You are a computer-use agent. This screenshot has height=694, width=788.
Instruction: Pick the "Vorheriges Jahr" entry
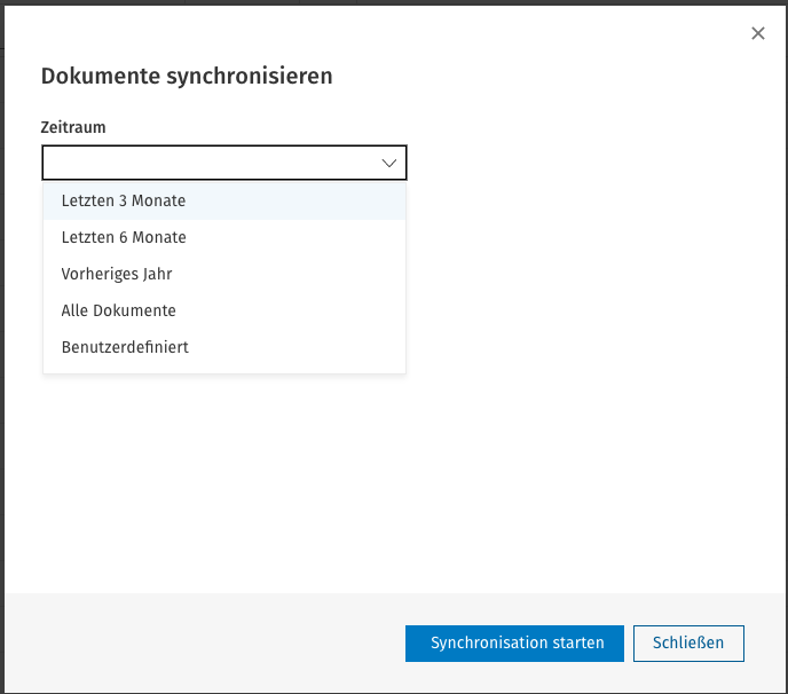pos(224,274)
